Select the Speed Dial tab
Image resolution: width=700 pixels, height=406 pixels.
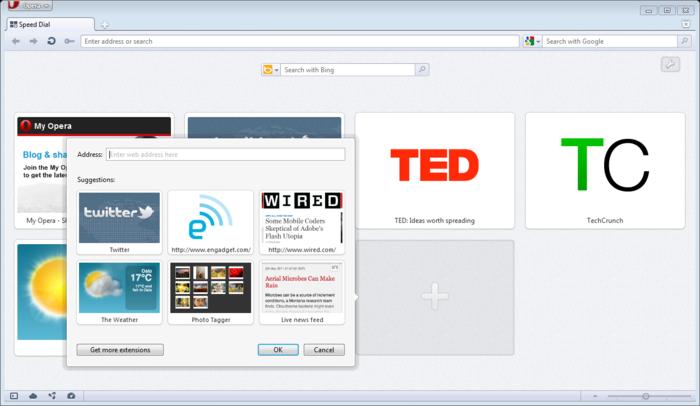(x=50, y=25)
